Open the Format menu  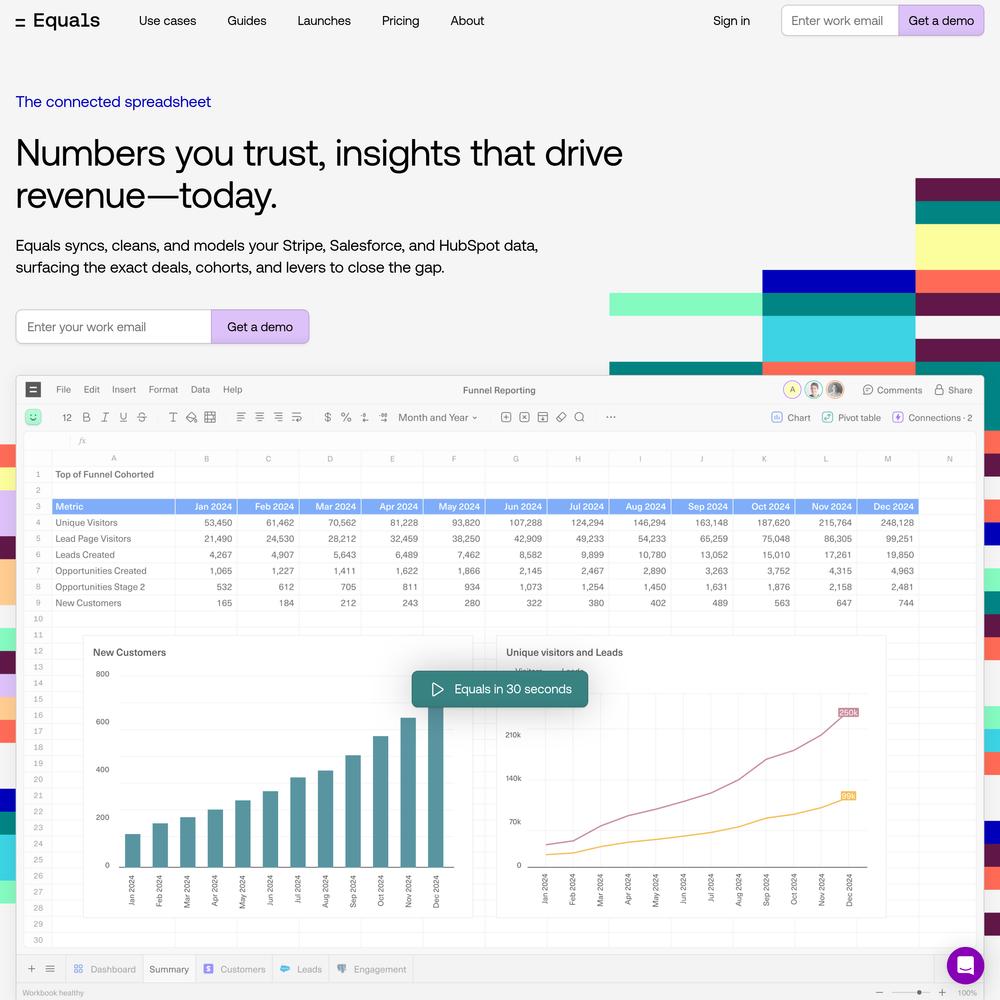163,389
